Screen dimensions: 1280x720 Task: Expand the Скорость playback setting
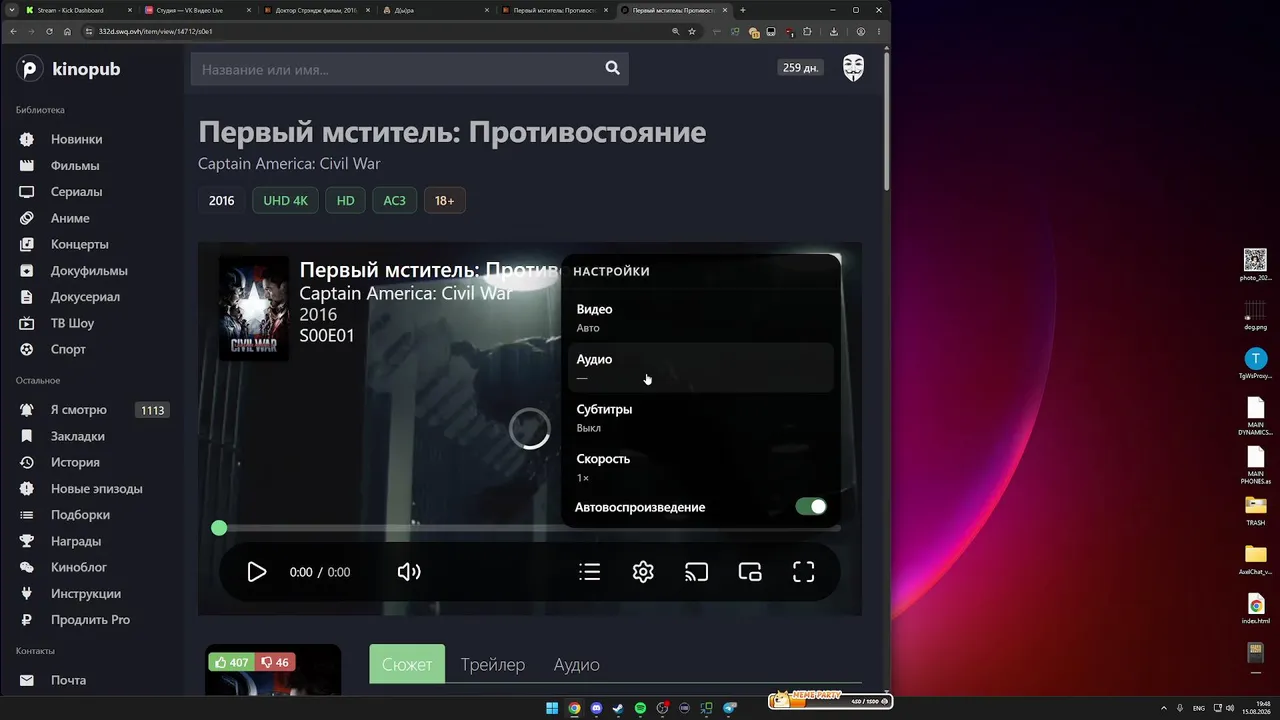pos(700,468)
